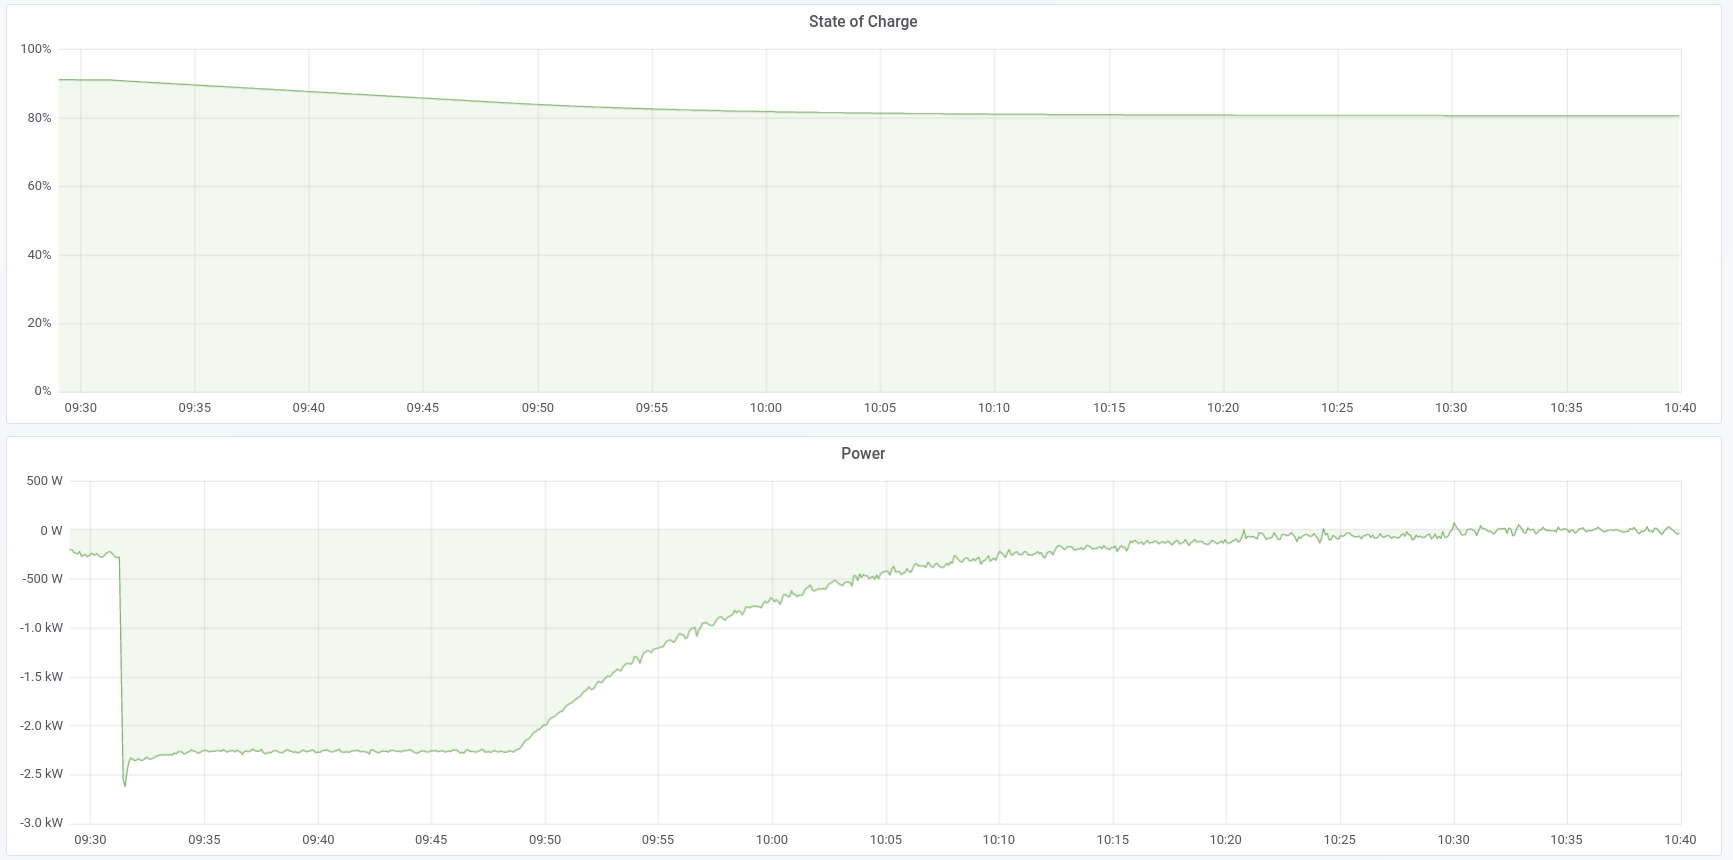Select 10:00 on State of Charge time axis
Screen dimensions: 1733x860
tap(766, 408)
